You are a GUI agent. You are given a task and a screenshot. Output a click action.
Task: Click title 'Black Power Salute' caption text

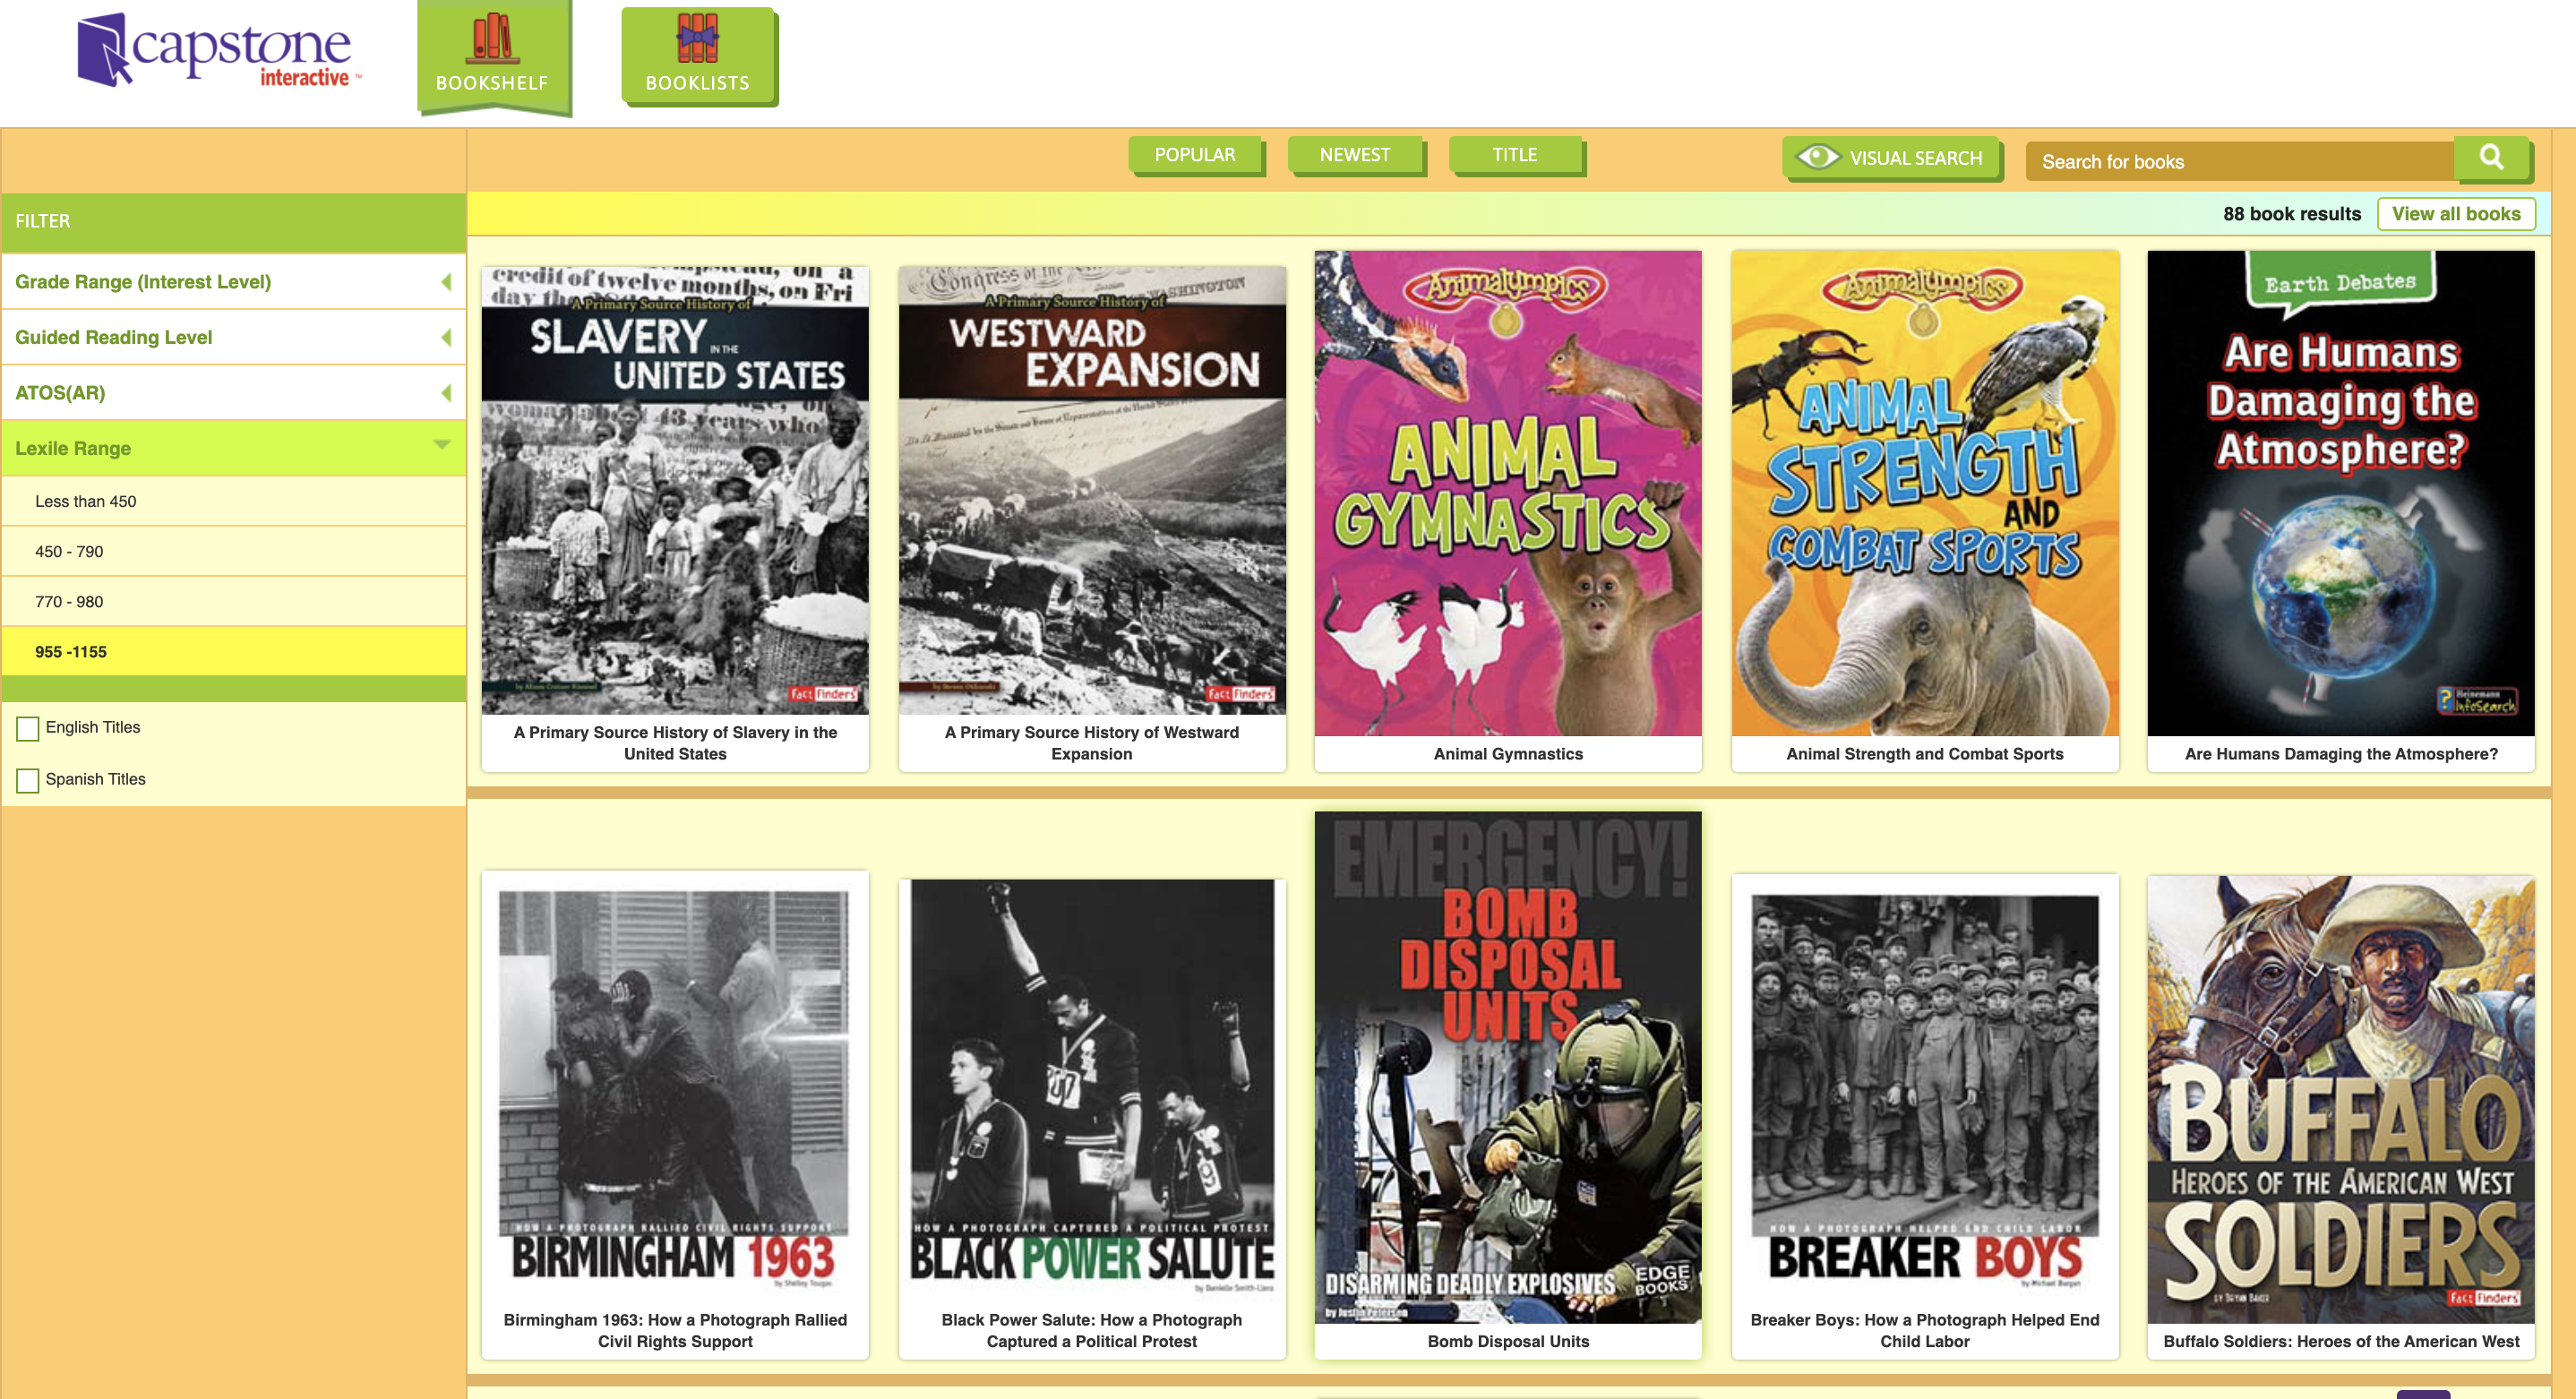(x=1092, y=1331)
